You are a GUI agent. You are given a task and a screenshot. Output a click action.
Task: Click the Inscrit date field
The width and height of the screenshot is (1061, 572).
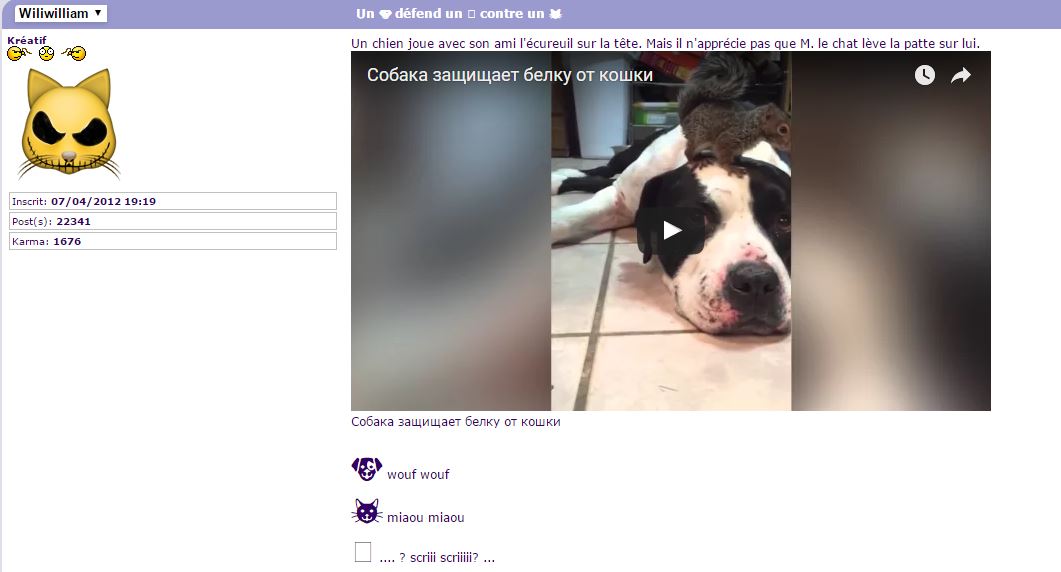[173, 201]
